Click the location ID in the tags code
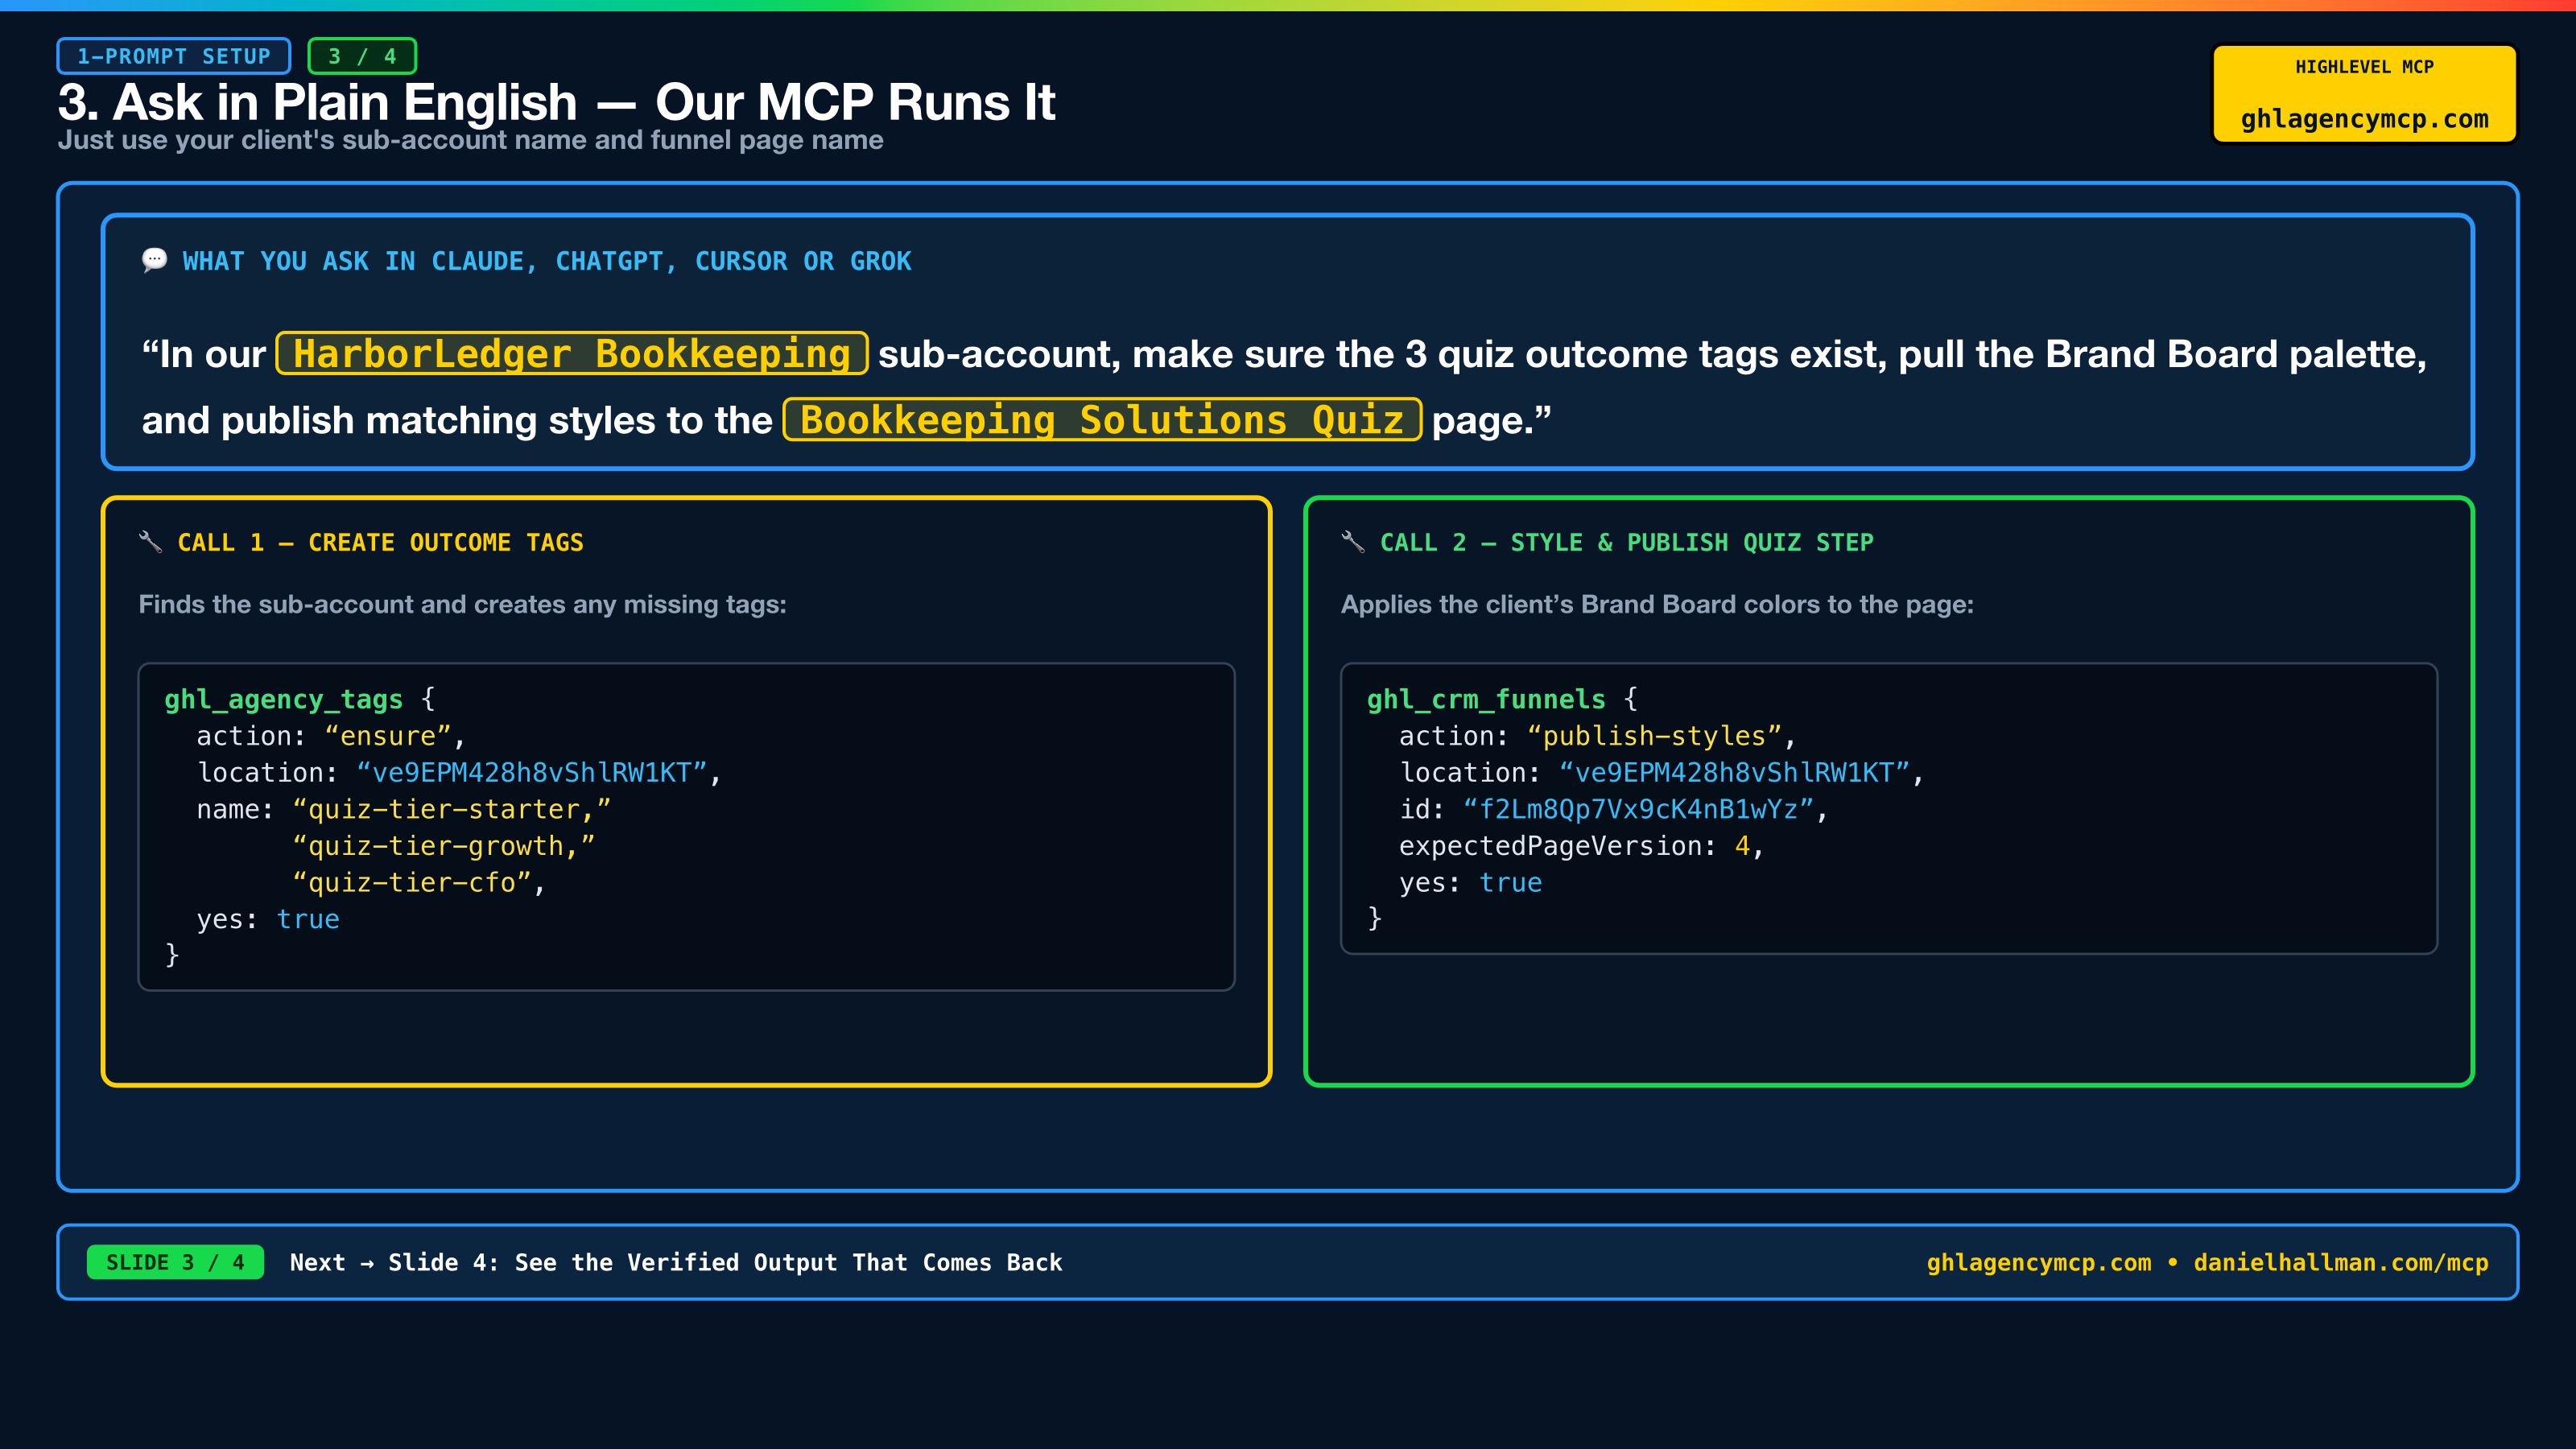 532,773
